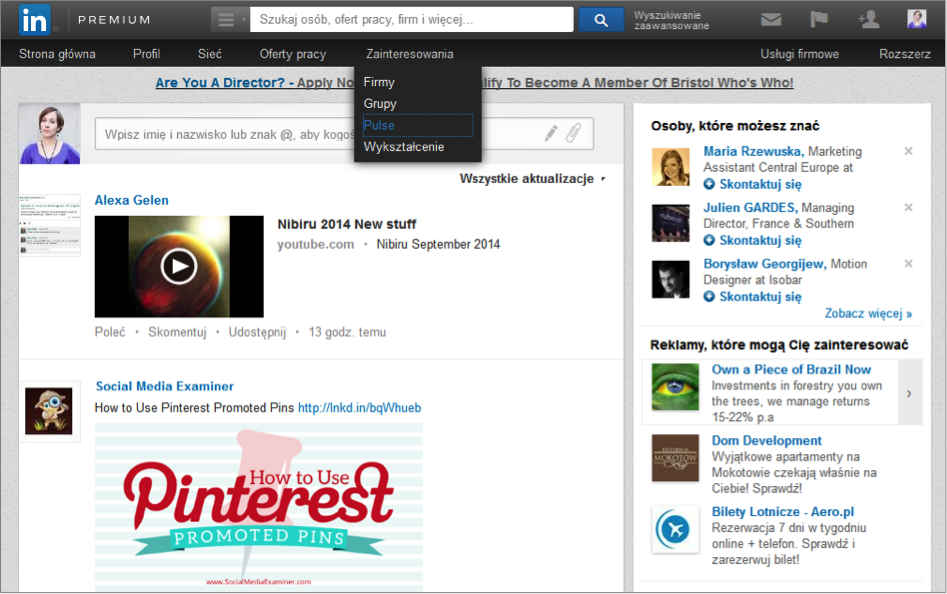Screen dimensions: 947x594
Task: Click the paperclip attach icon
Action: pyautogui.click(x=573, y=133)
